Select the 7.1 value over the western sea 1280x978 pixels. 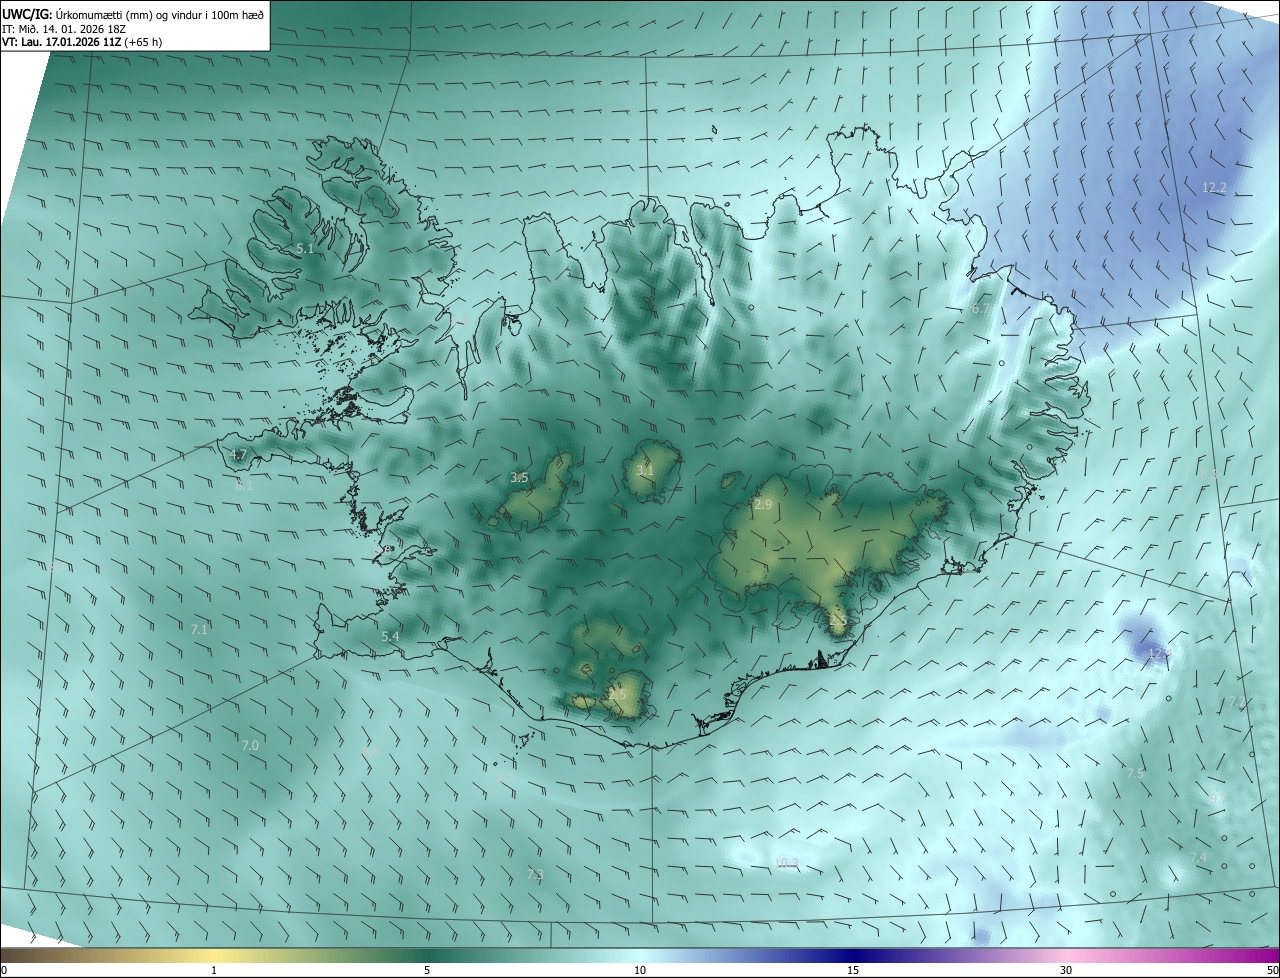tap(199, 629)
